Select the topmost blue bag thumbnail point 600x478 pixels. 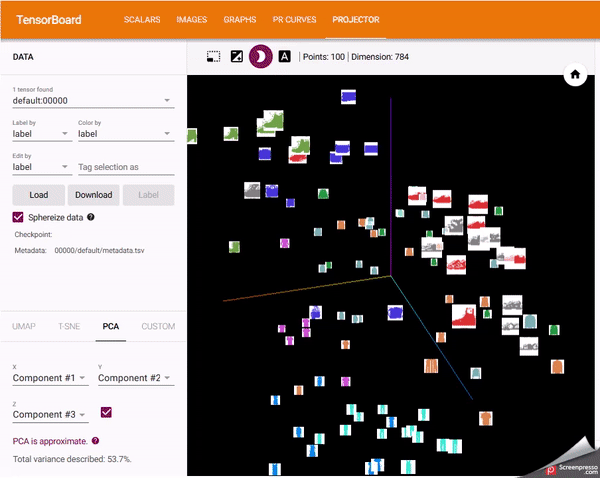[348, 97]
